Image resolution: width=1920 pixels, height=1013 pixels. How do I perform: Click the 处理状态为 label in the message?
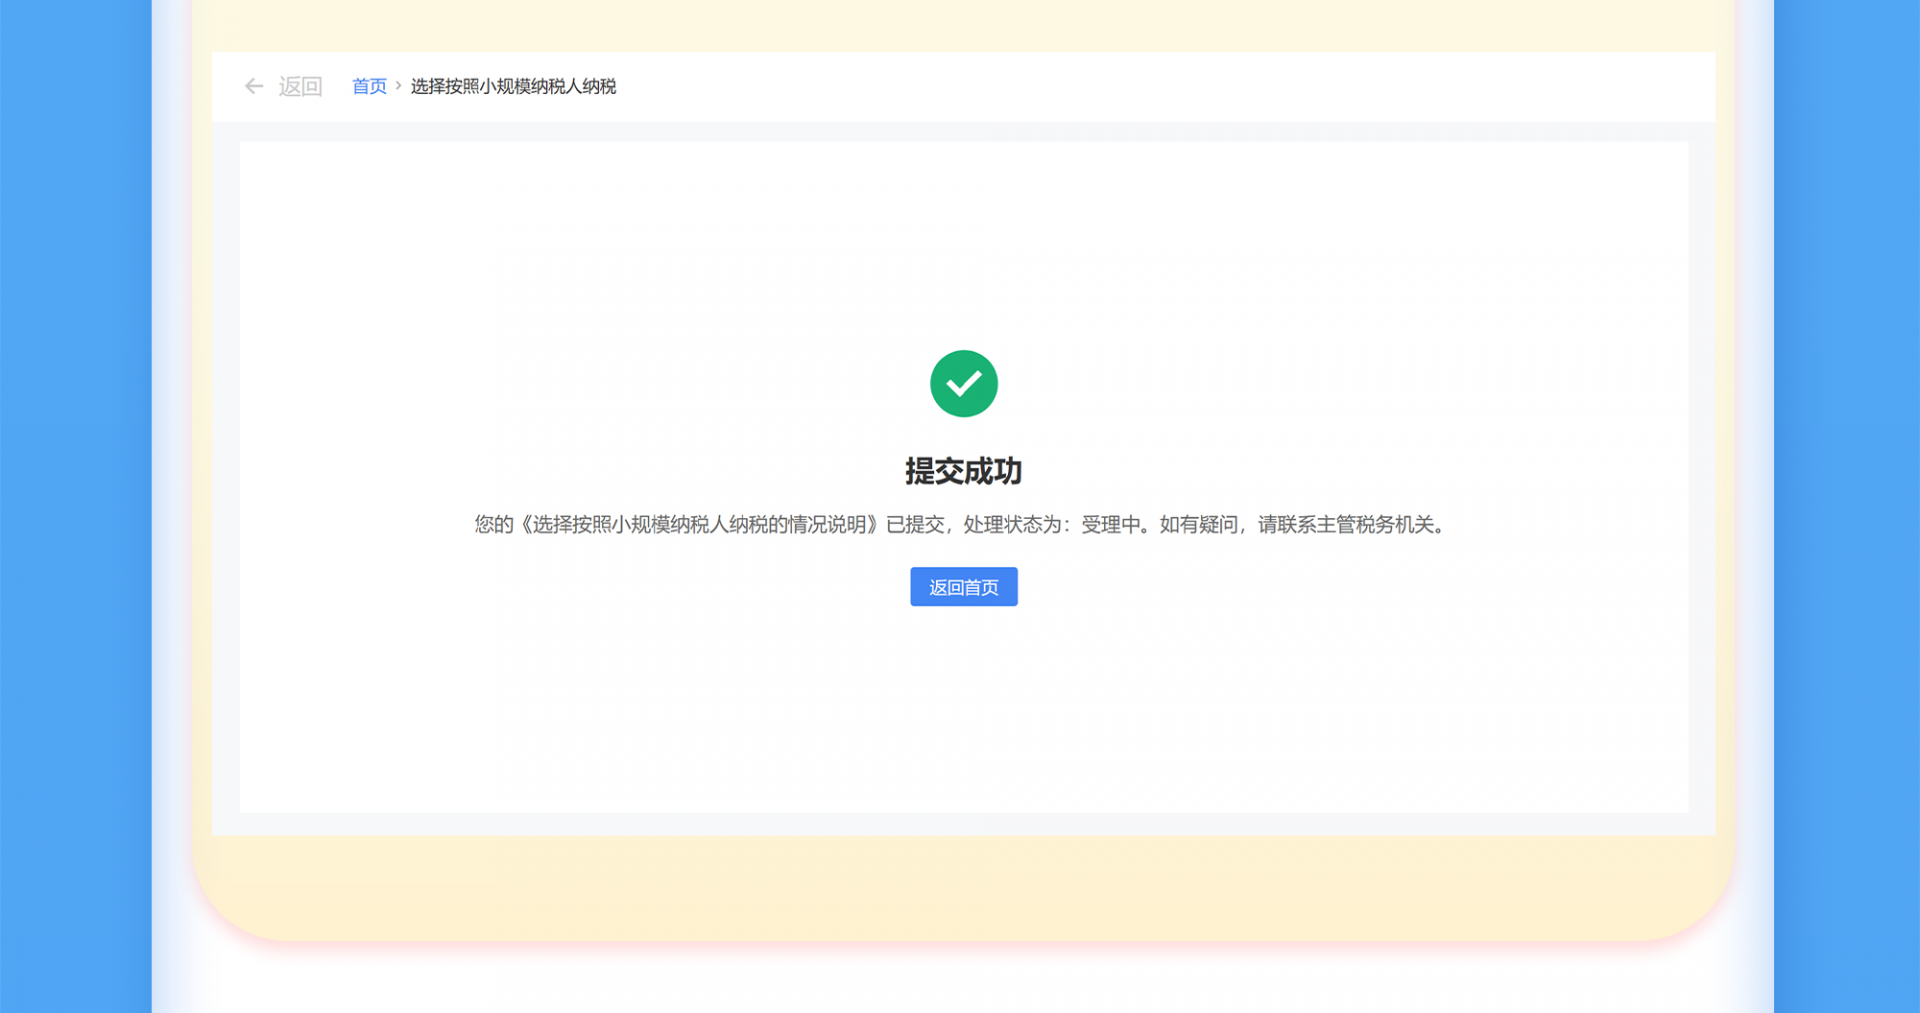[x=1012, y=525]
